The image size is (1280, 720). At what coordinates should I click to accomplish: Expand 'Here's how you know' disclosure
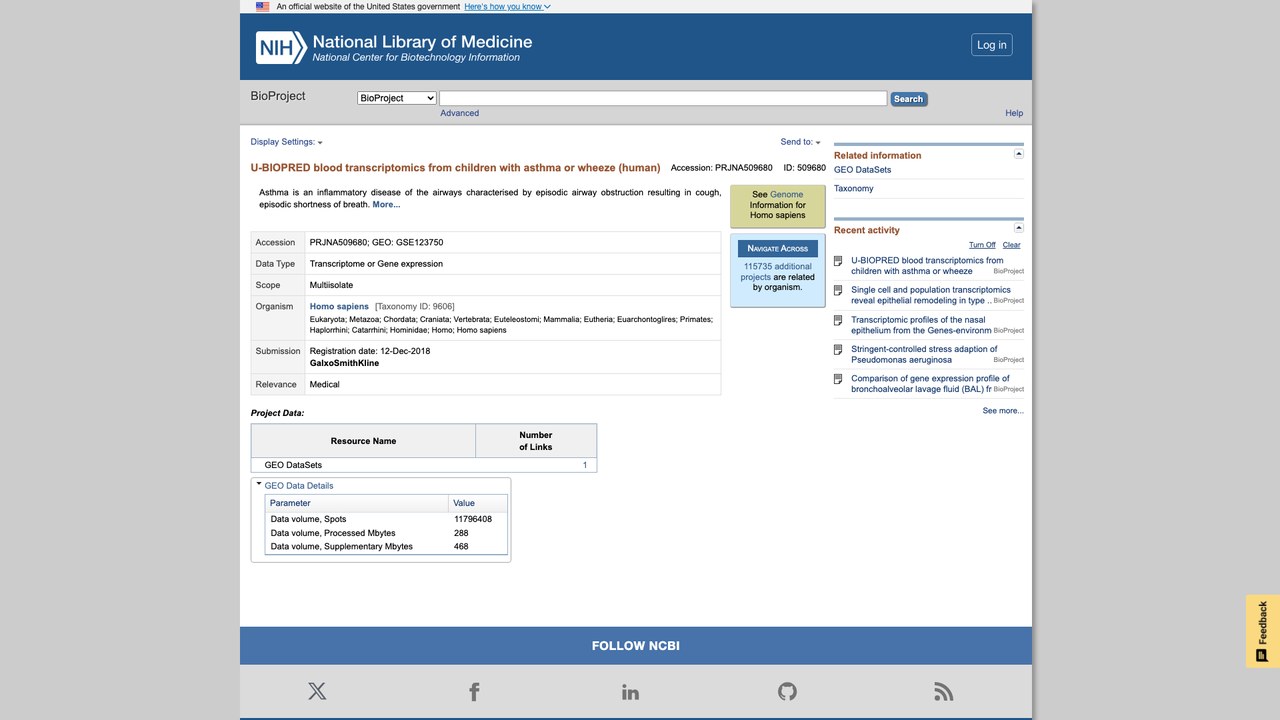click(507, 6)
